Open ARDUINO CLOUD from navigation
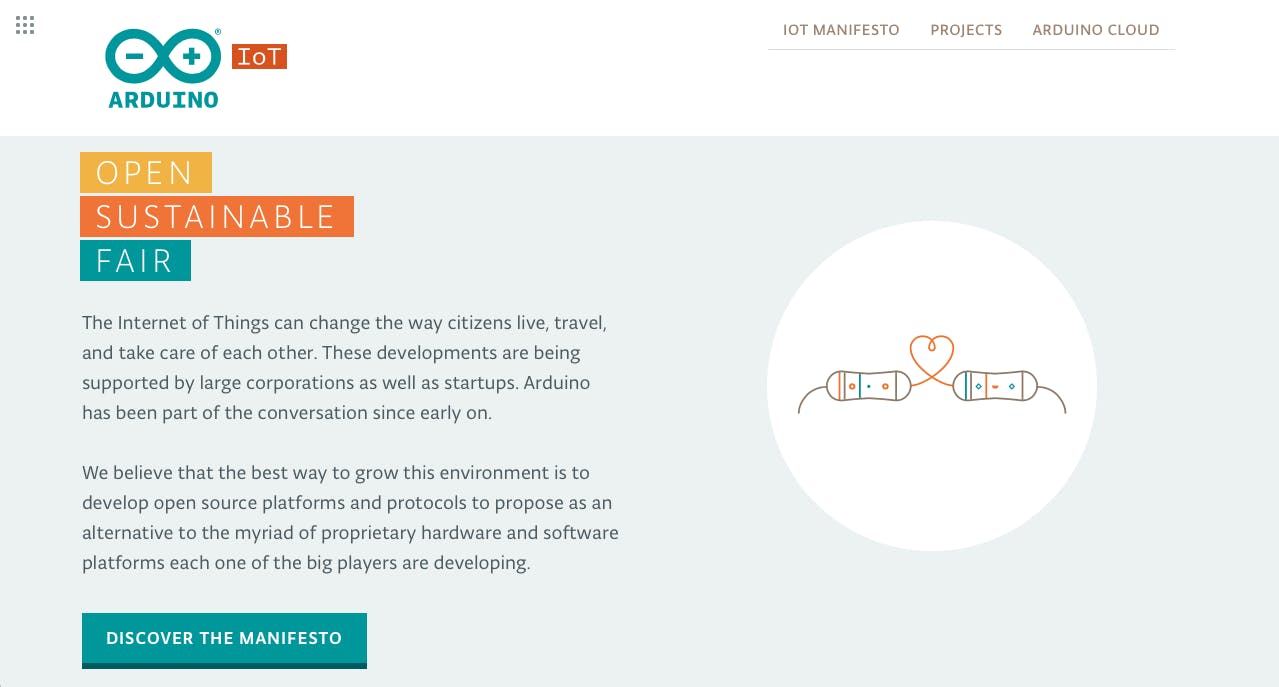The width and height of the screenshot is (1279, 687). (1096, 30)
